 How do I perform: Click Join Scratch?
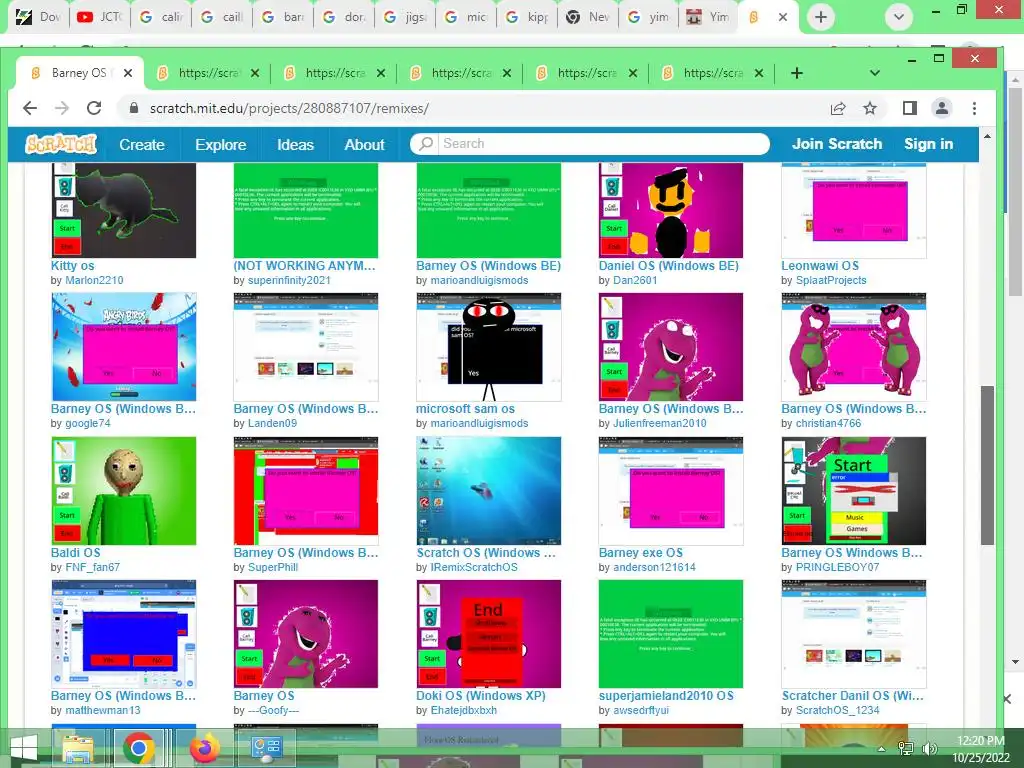tap(837, 144)
